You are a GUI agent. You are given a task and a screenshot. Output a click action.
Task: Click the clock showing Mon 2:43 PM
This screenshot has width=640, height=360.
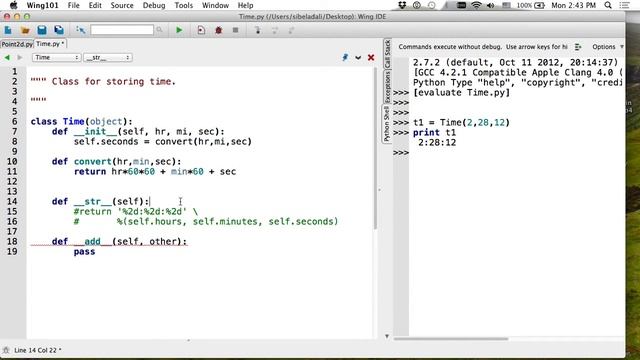coord(573,5)
